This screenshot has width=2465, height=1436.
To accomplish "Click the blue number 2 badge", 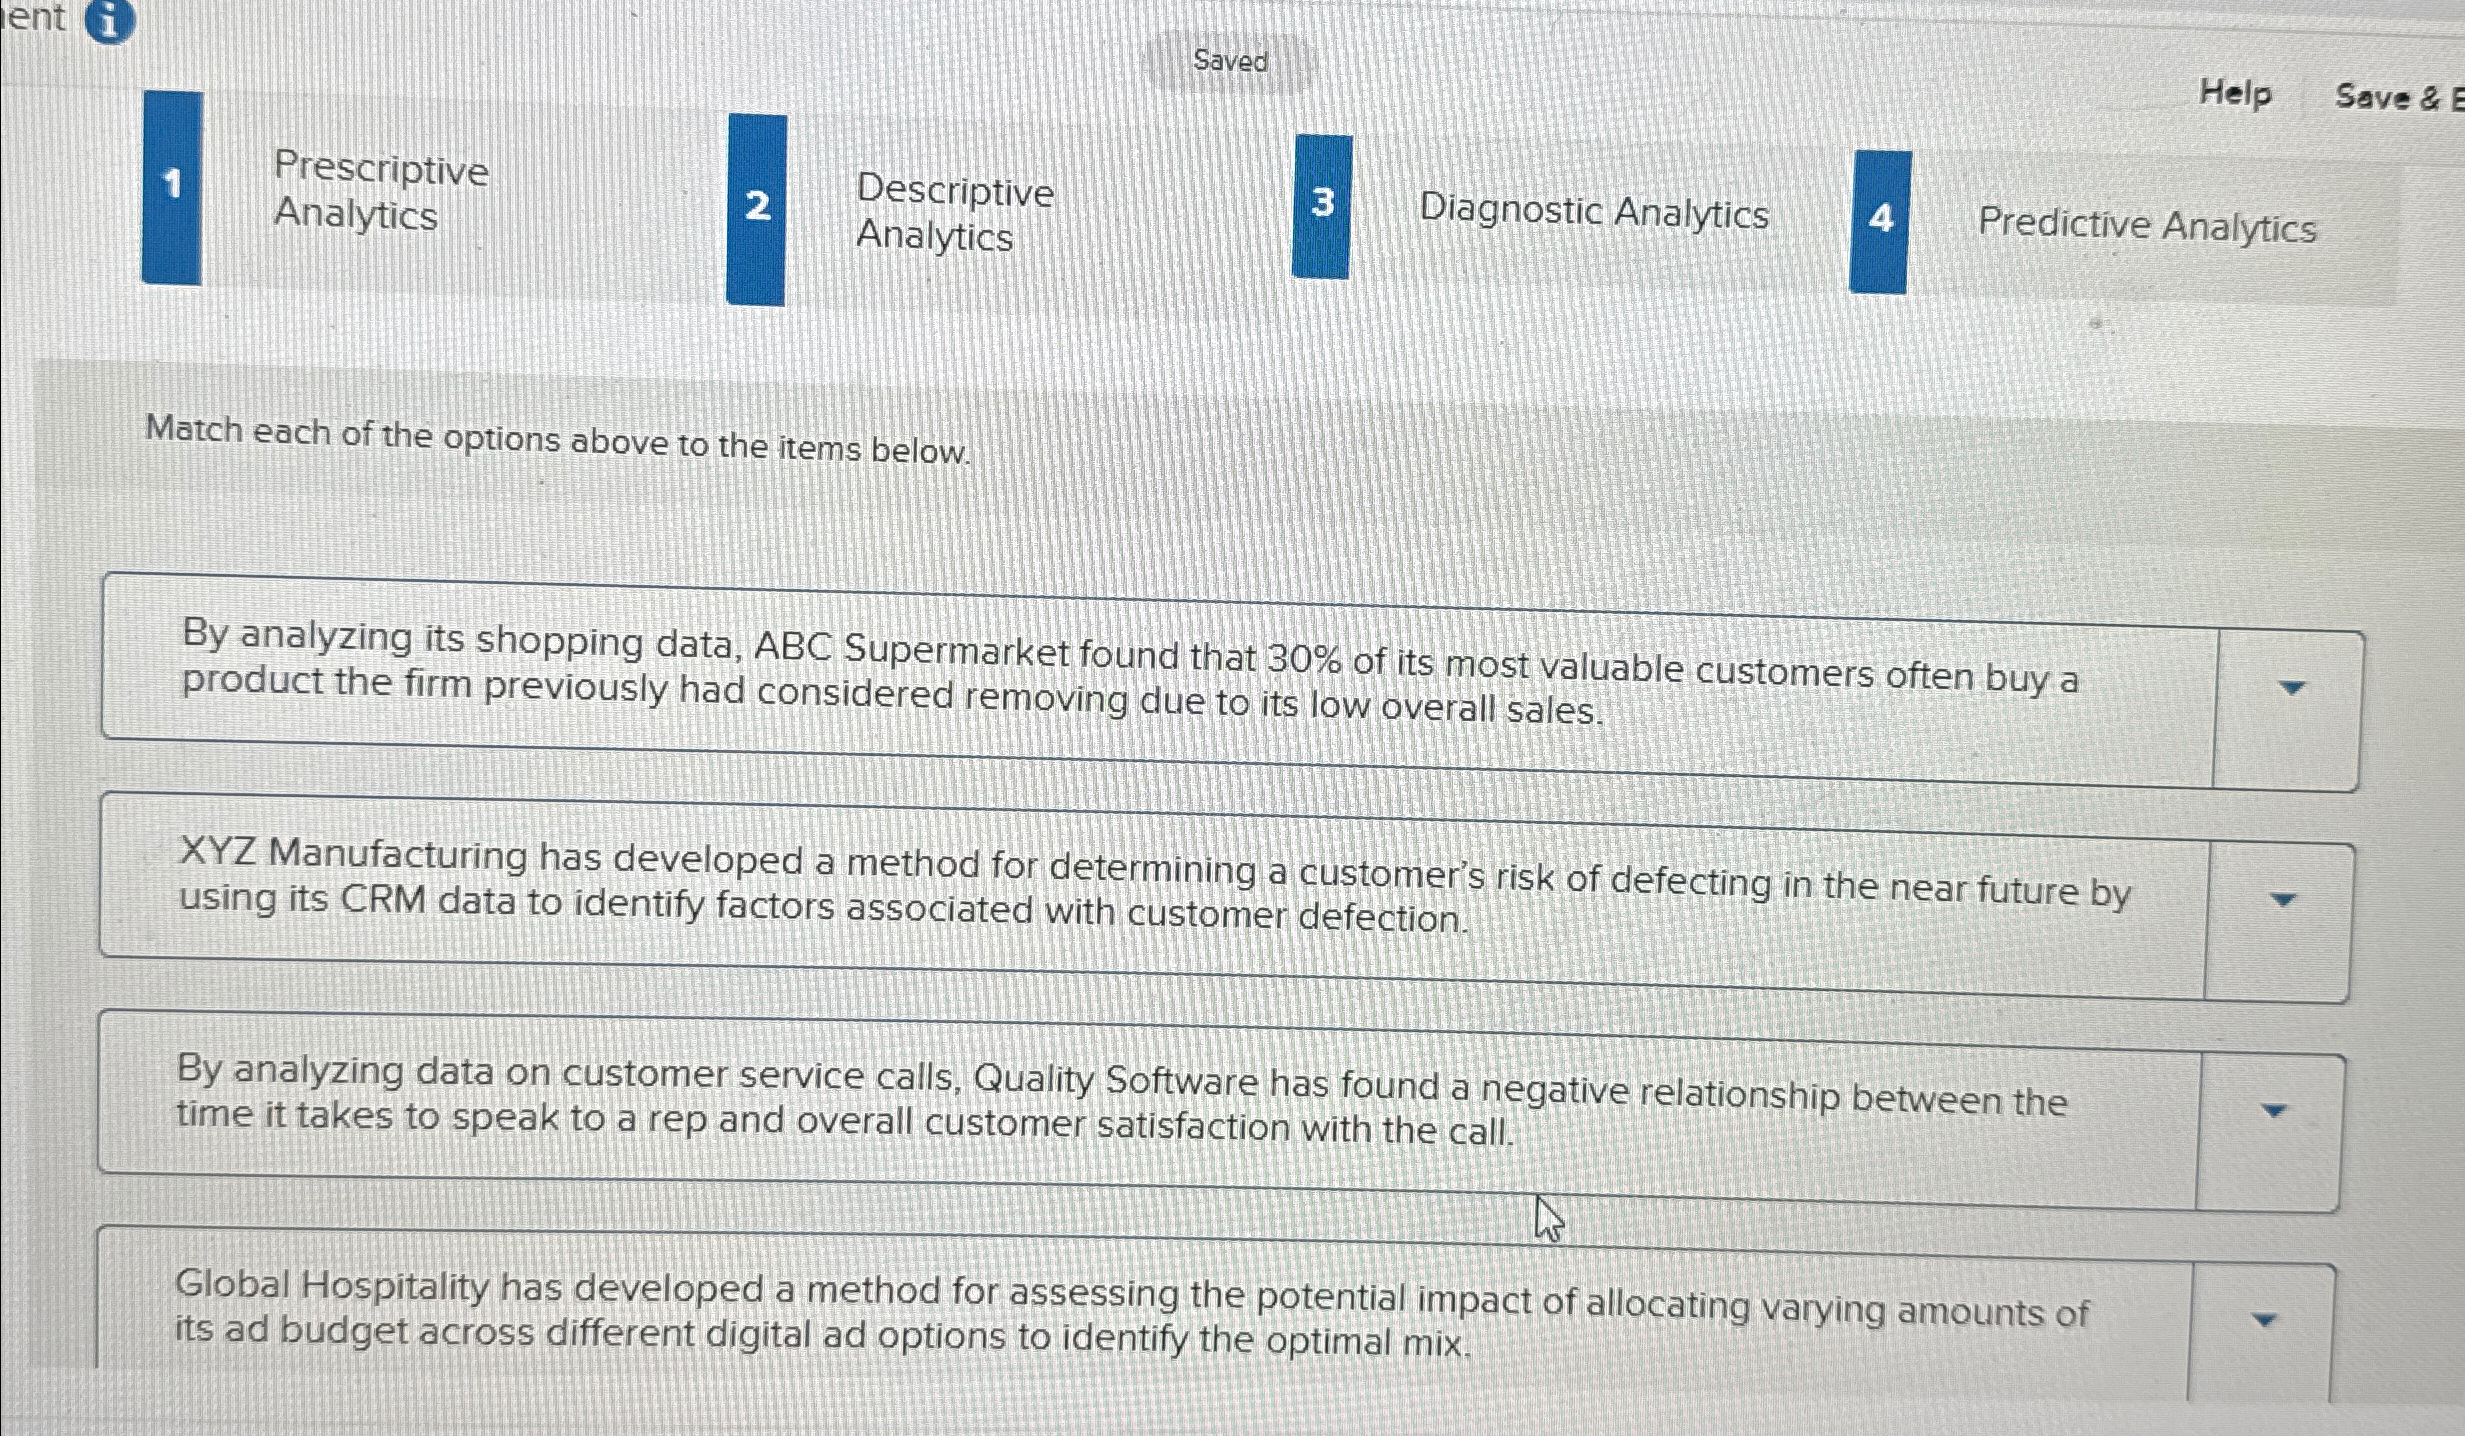I will [757, 207].
